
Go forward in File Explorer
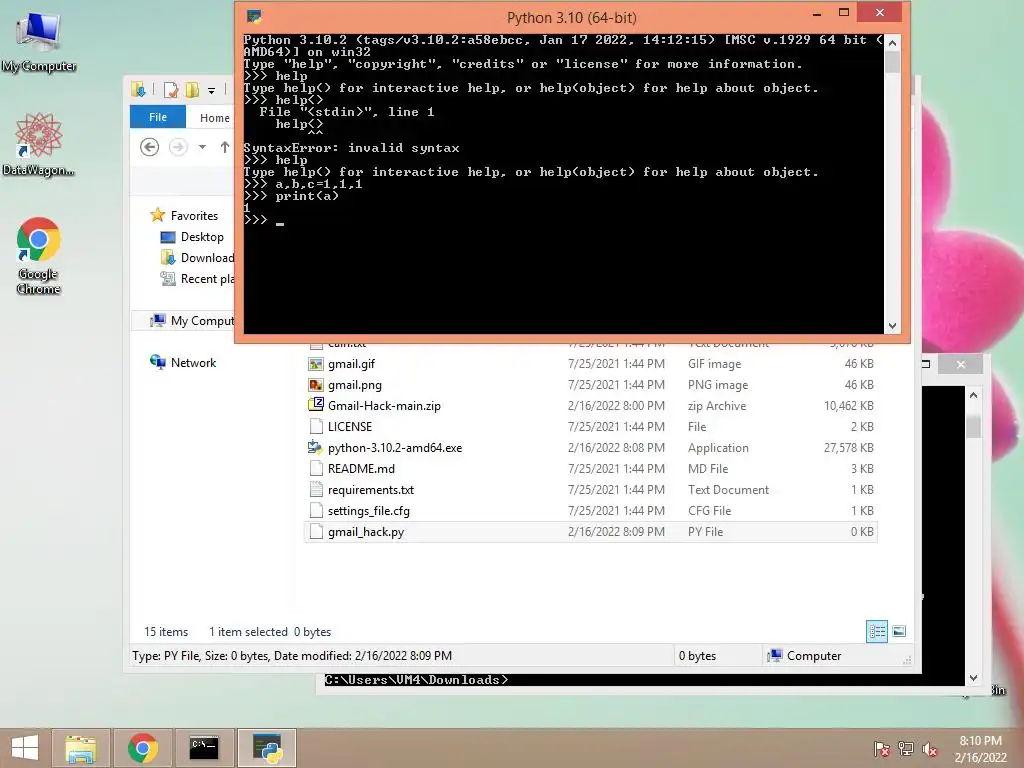(x=178, y=147)
